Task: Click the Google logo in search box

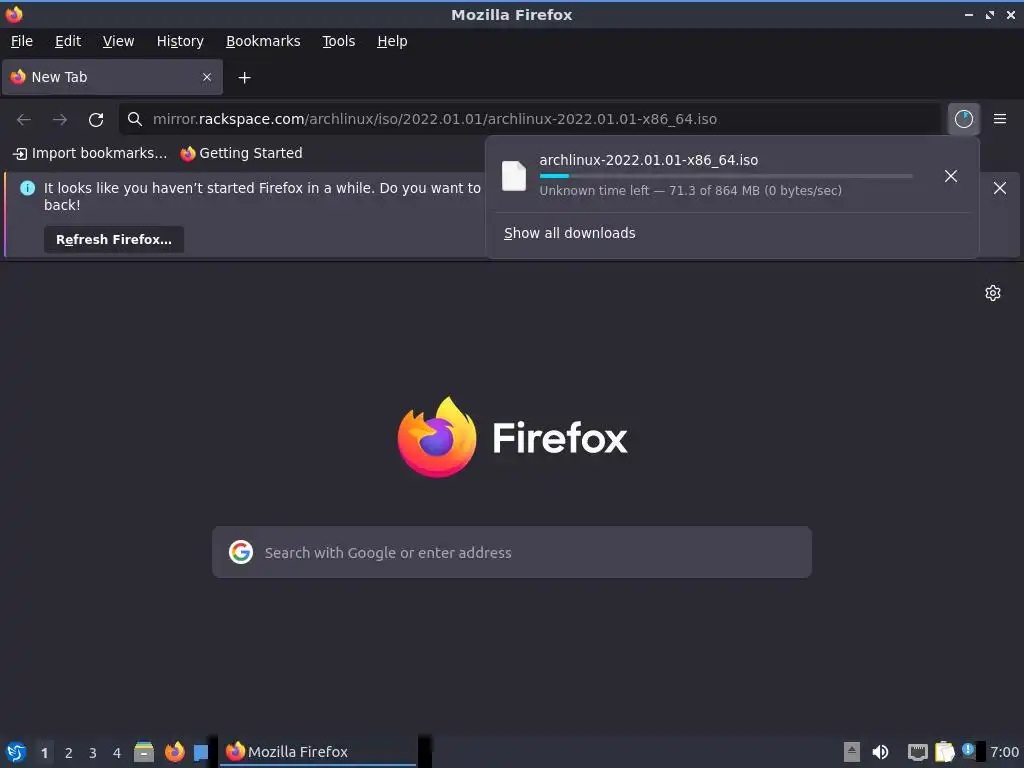Action: tap(241, 552)
